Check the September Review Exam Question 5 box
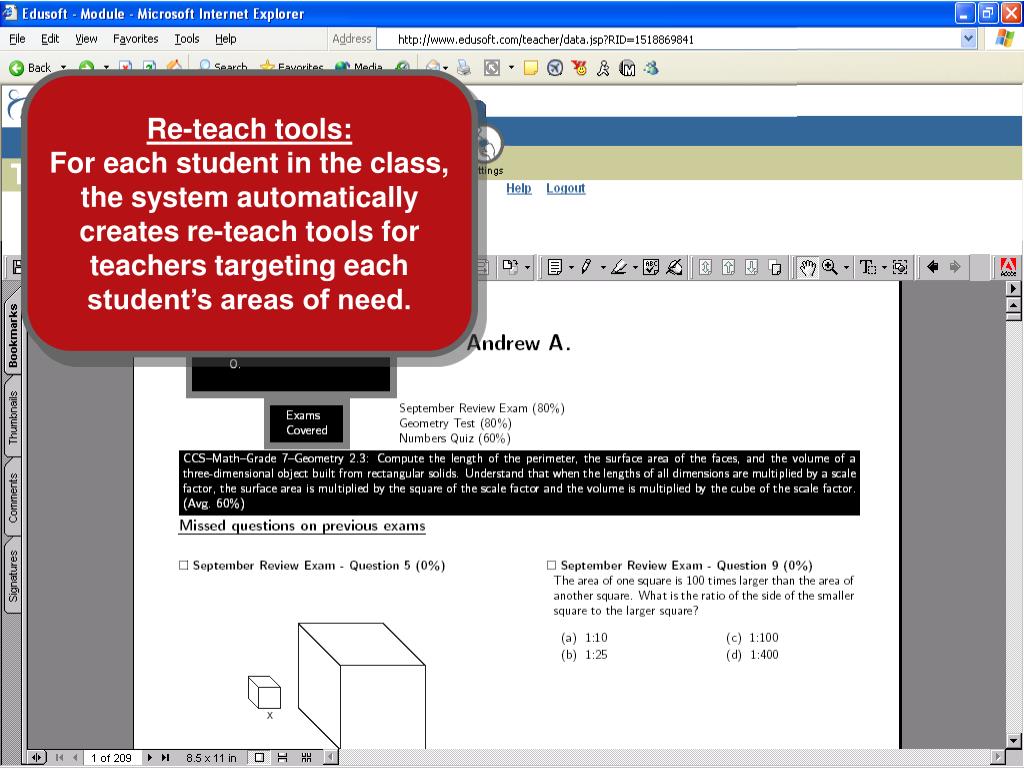 coord(184,566)
